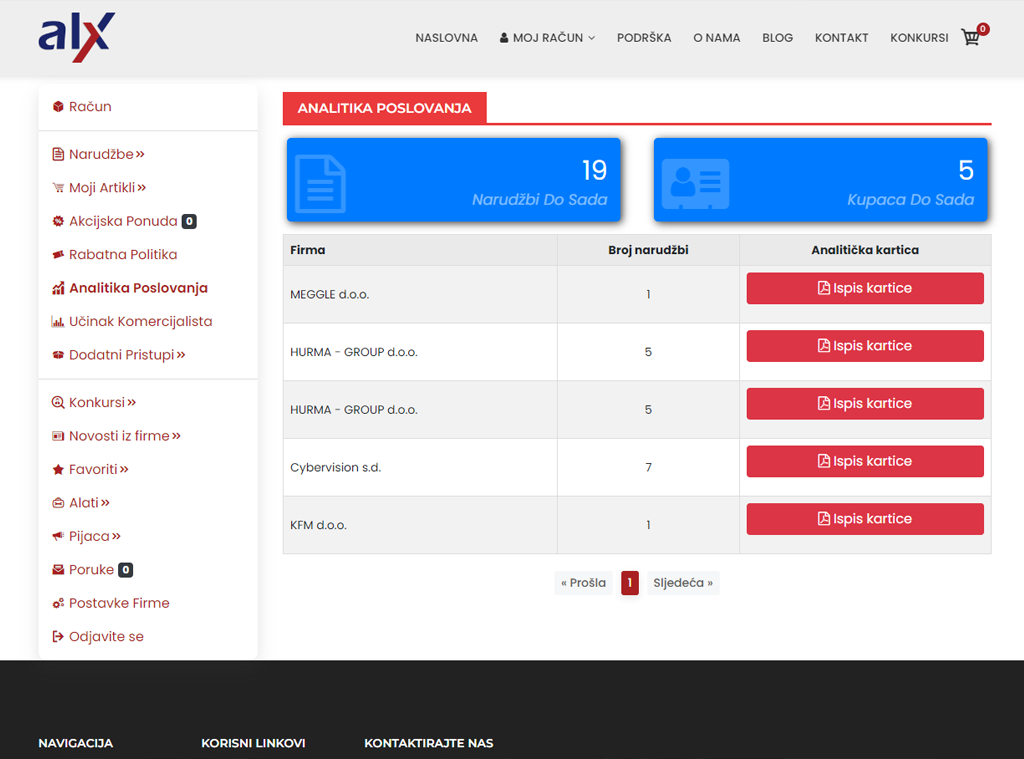Image resolution: width=1024 pixels, height=759 pixels.
Task: Click the Narudžbe document icon
Action: click(x=58, y=154)
